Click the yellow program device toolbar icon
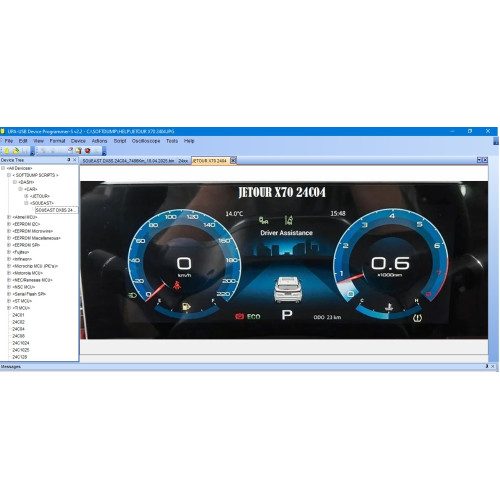500x500 pixels. (79, 151)
